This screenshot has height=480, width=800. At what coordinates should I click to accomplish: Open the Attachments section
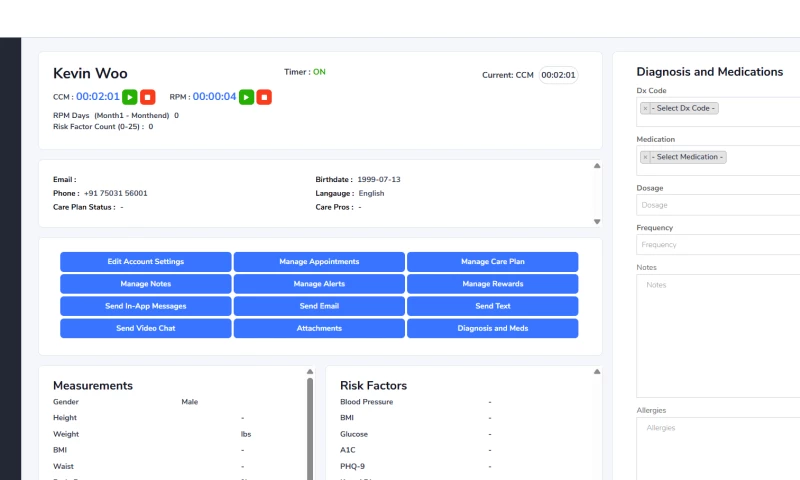point(319,329)
